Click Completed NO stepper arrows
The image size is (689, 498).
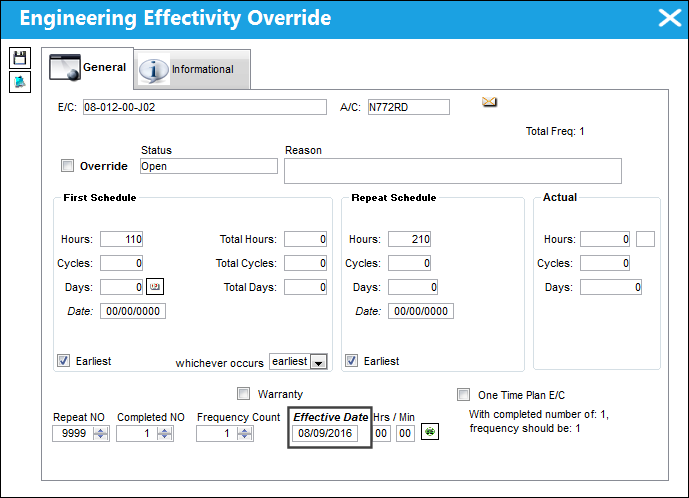click(x=165, y=433)
